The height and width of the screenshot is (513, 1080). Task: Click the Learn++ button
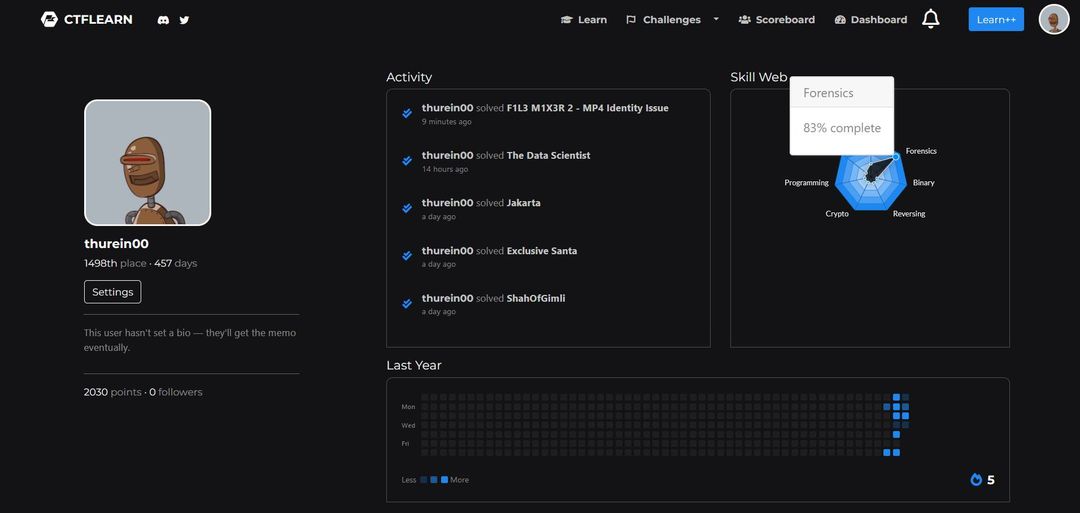click(x=996, y=19)
